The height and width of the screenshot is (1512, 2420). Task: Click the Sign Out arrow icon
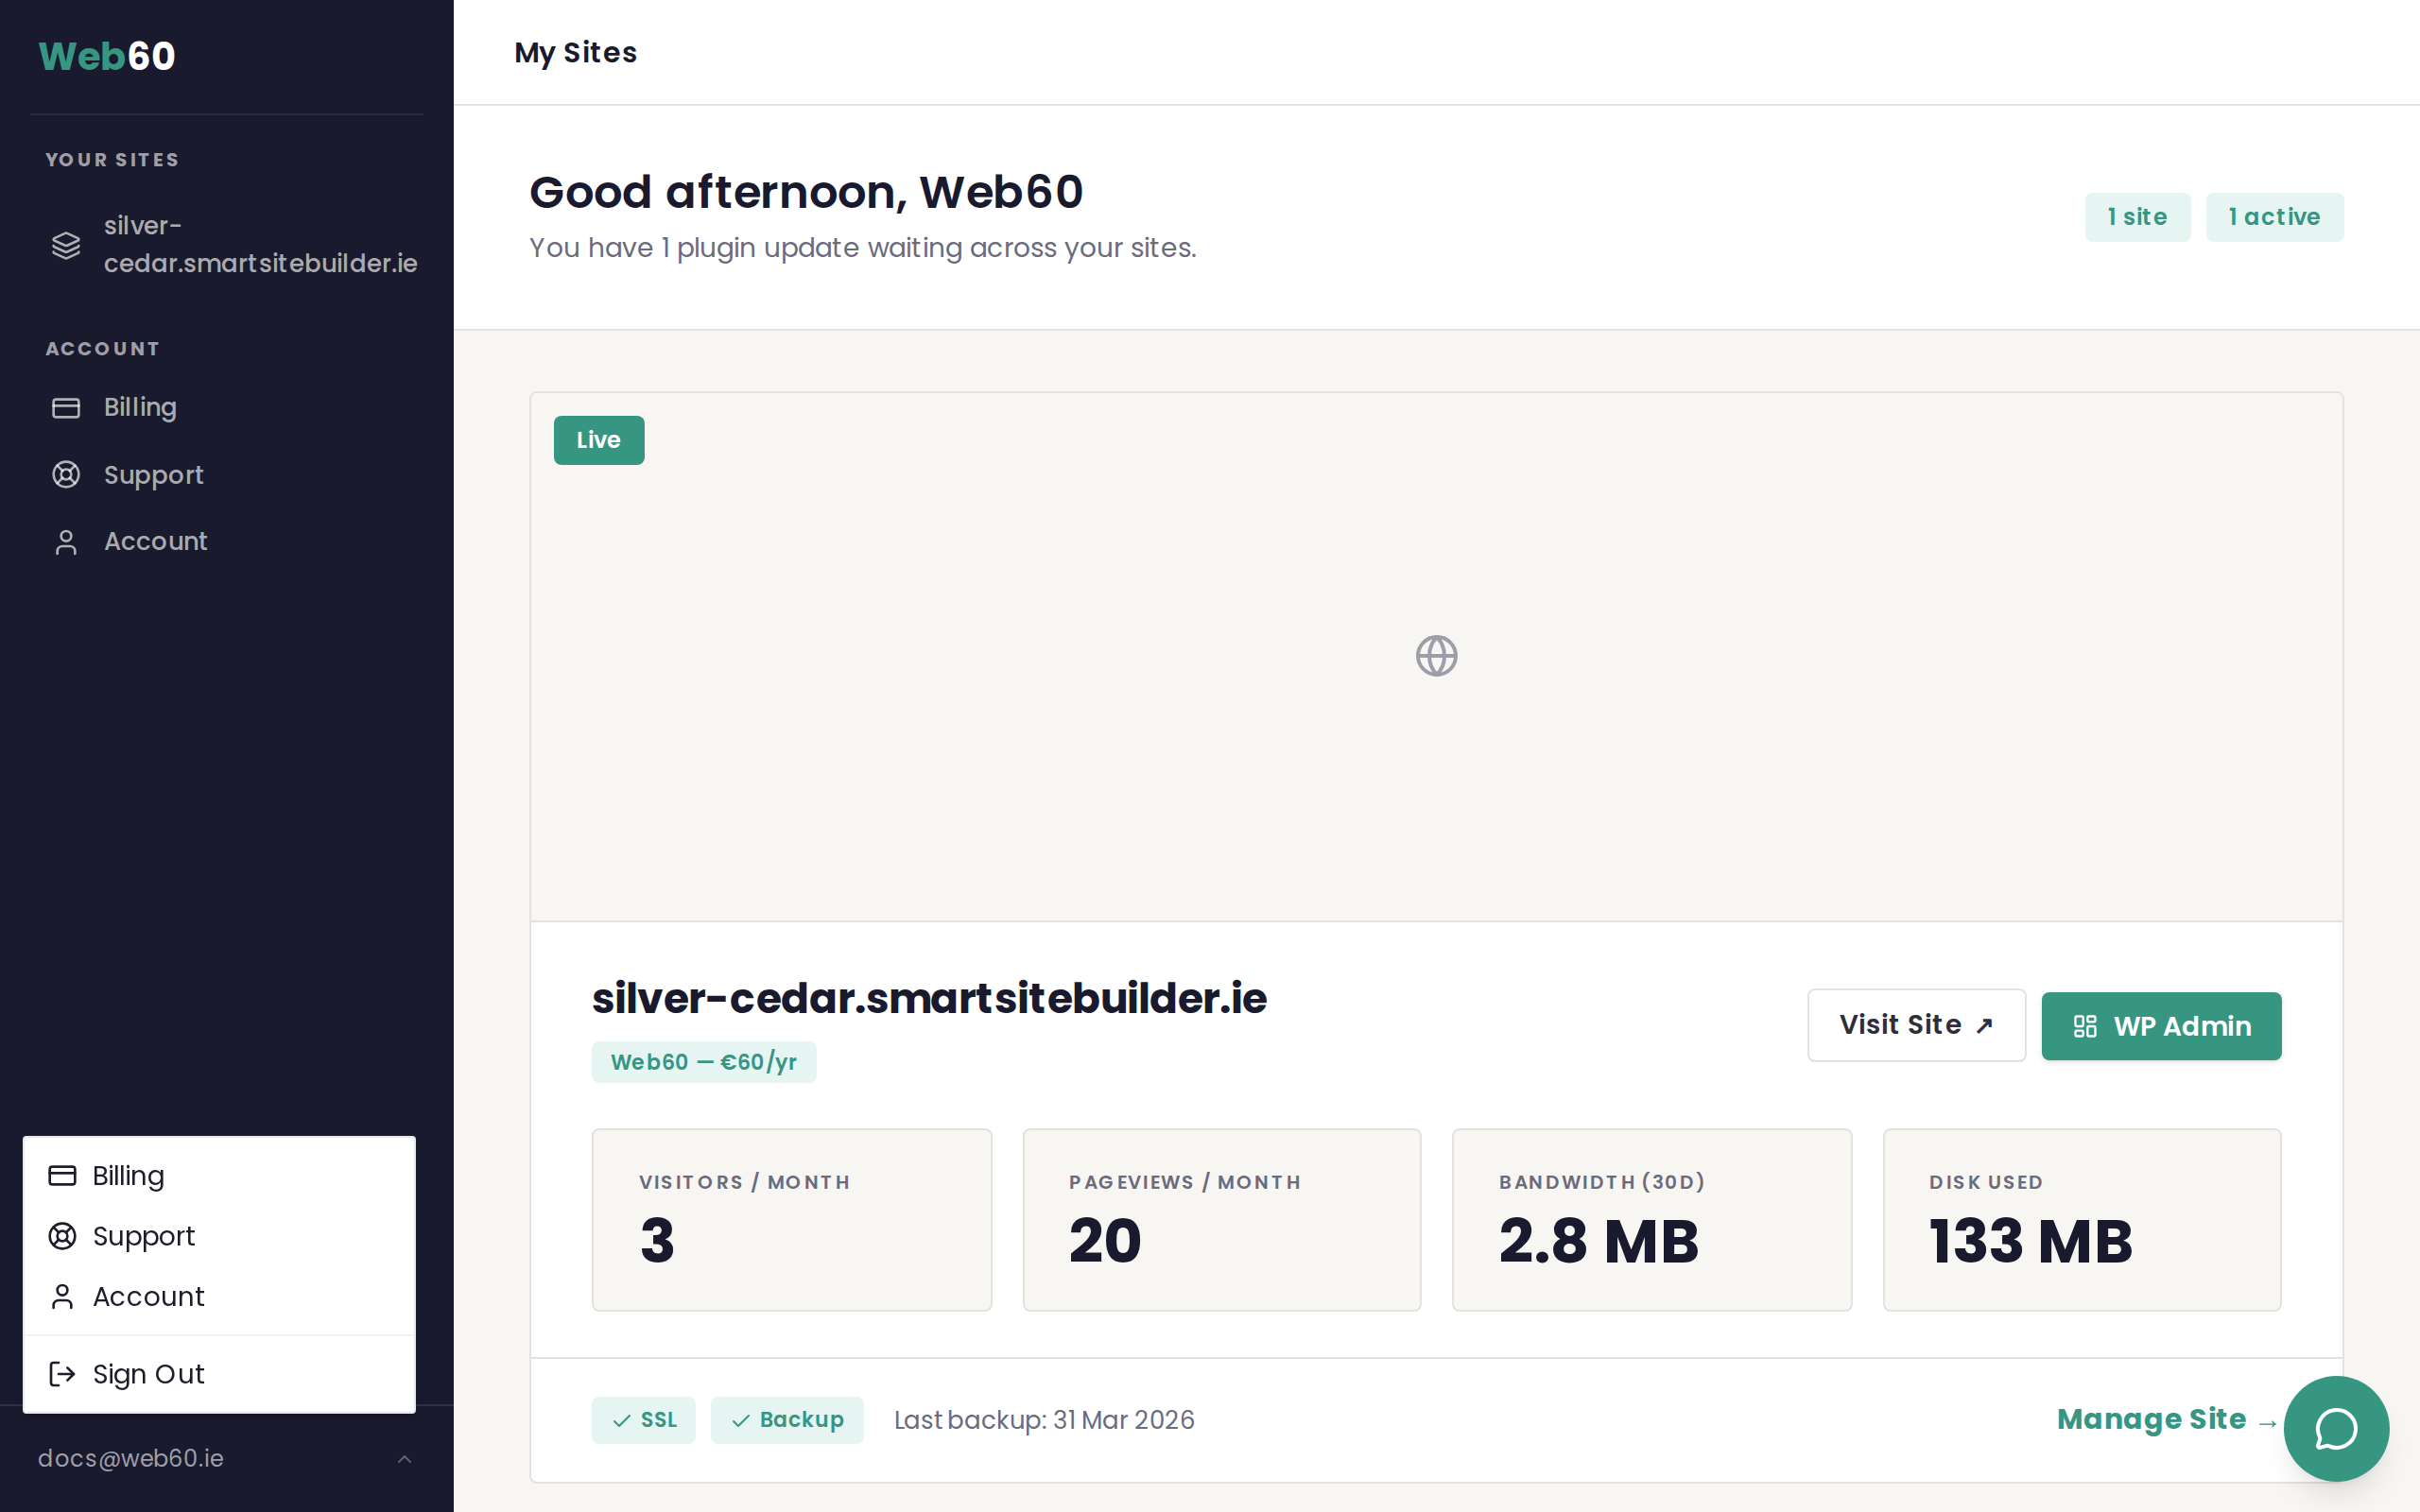tap(62, 1374)
